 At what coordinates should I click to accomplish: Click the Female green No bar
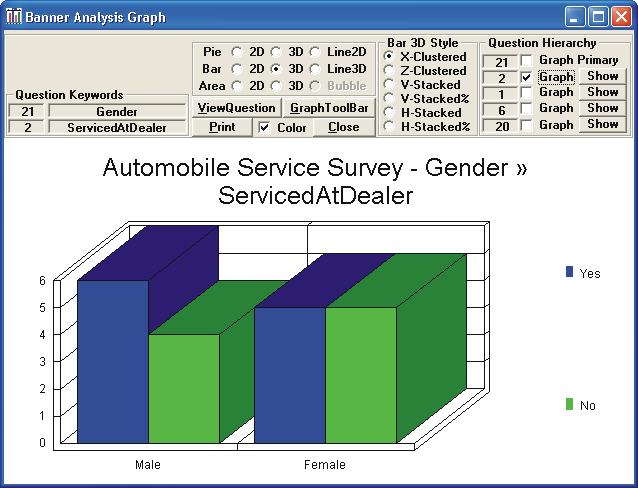361,375
